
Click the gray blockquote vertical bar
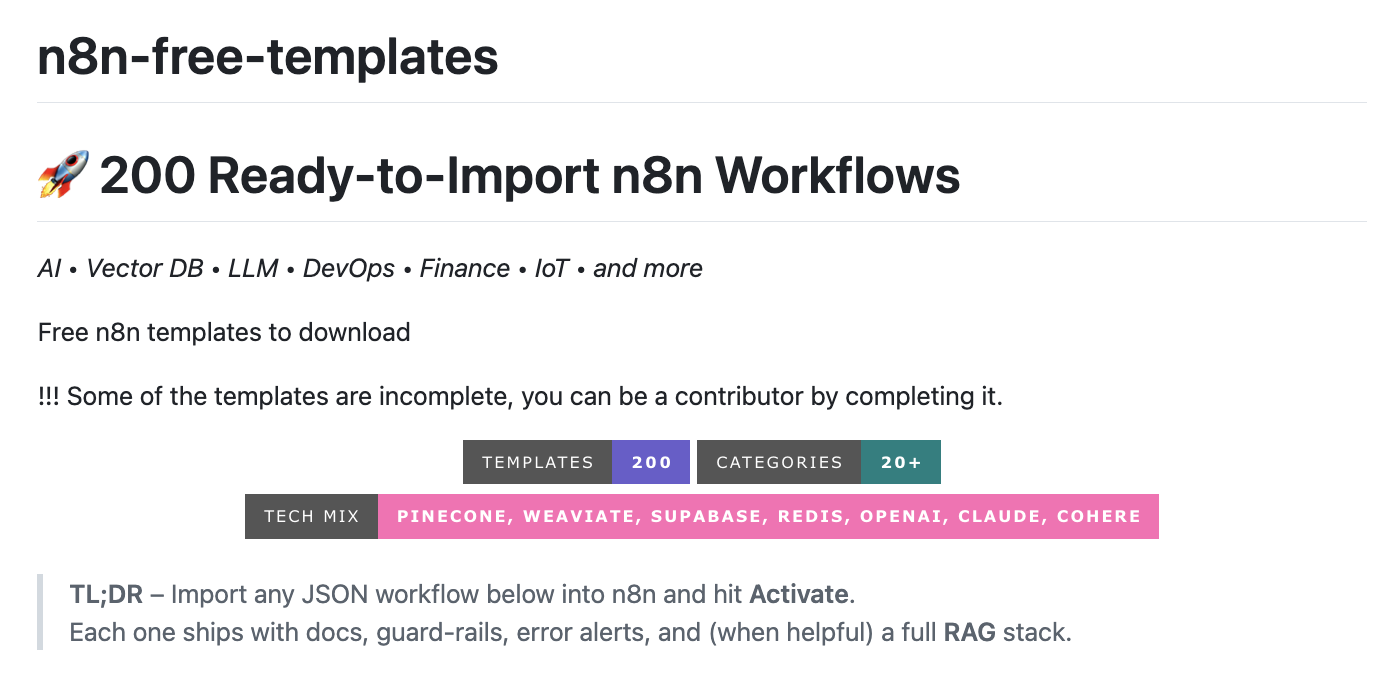[x=41, y=612]
